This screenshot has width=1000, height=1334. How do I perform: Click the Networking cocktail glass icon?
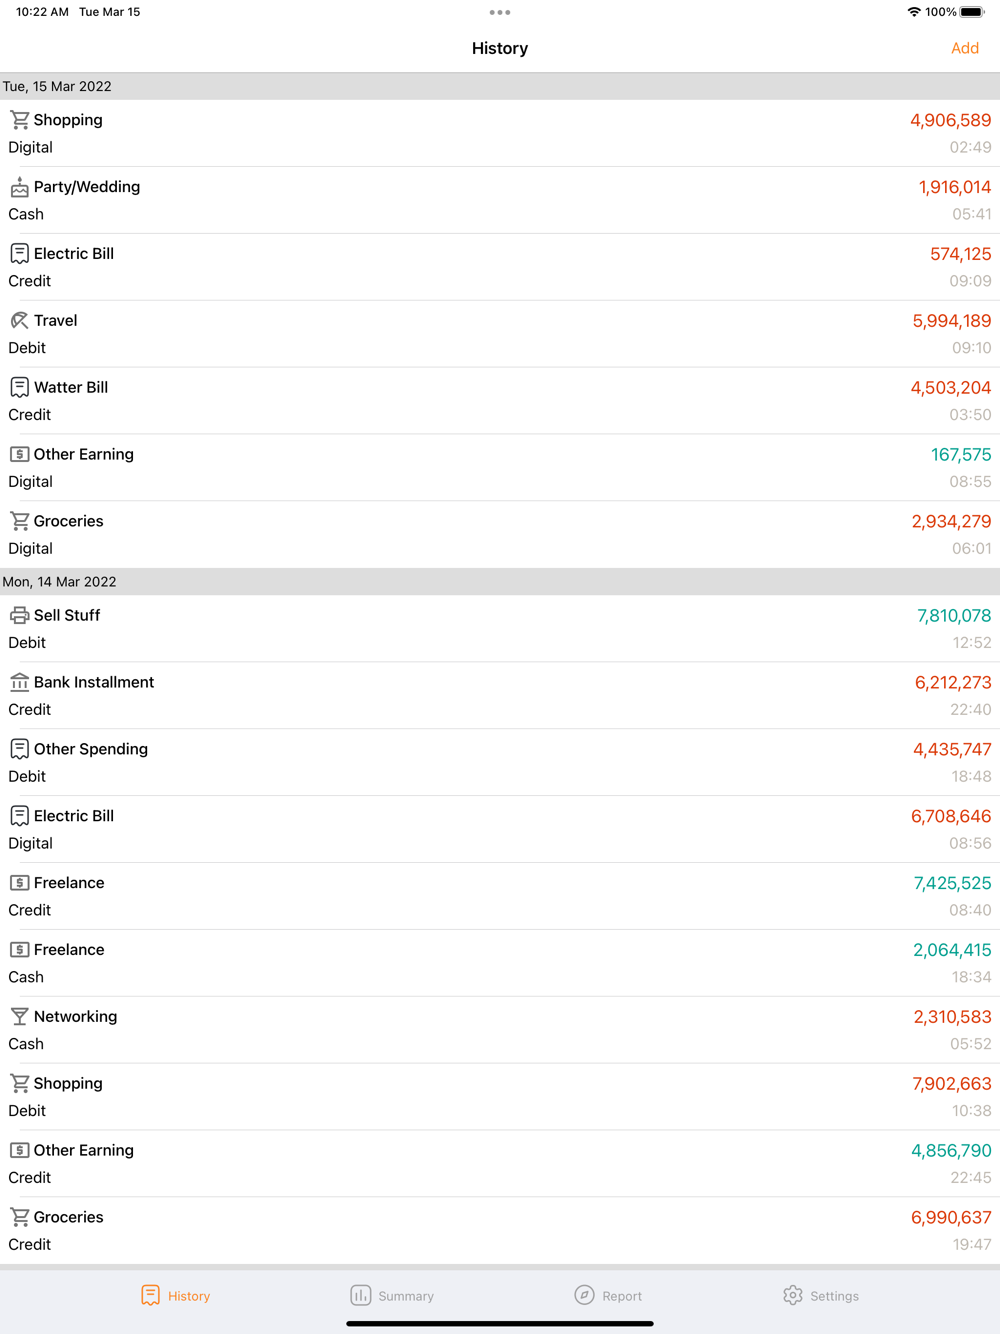click(x=19, y=1017)
